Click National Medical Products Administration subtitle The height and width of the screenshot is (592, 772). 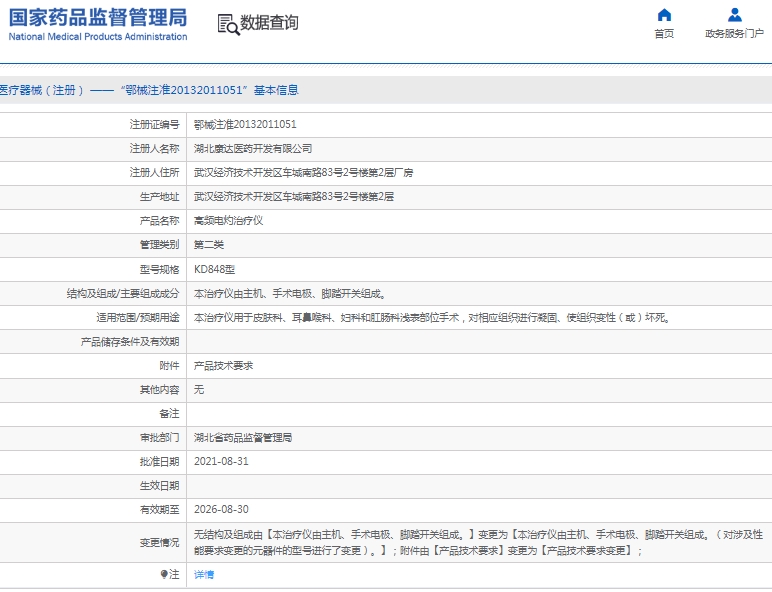pyautogui.click(x=98, y=36)
